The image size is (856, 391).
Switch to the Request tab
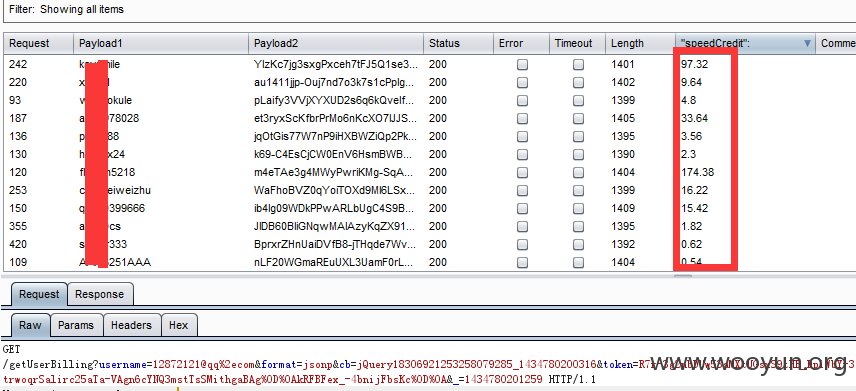[x=39, y=294]
